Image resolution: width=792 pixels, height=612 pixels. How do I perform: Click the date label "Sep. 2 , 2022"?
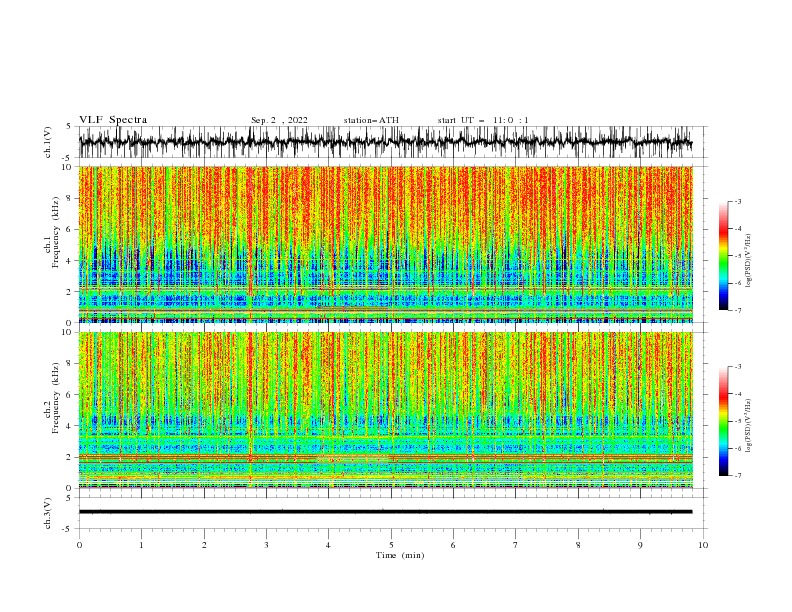click(279, 120)
